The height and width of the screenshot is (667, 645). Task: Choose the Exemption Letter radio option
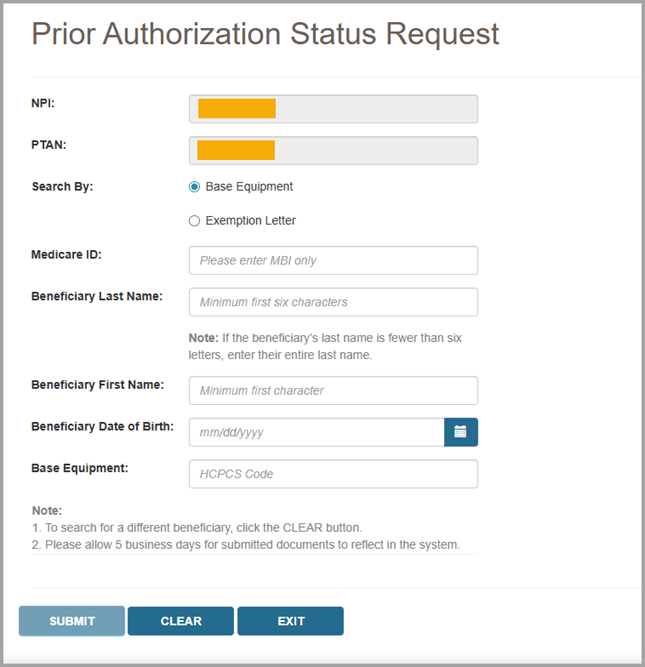click(195, 221)
